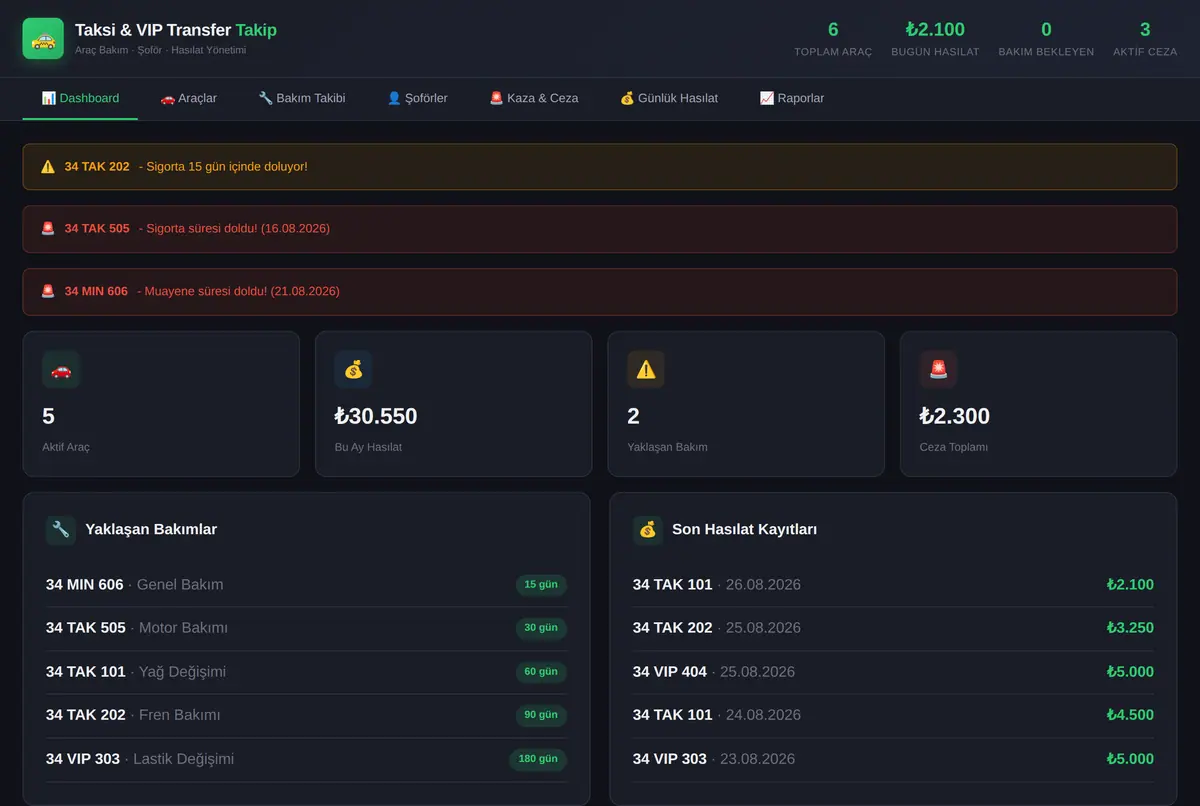Viewport: 1200px width, 806px height.
Task: Select the ₺3.250 revenue amount
Action: (1130, 628)
